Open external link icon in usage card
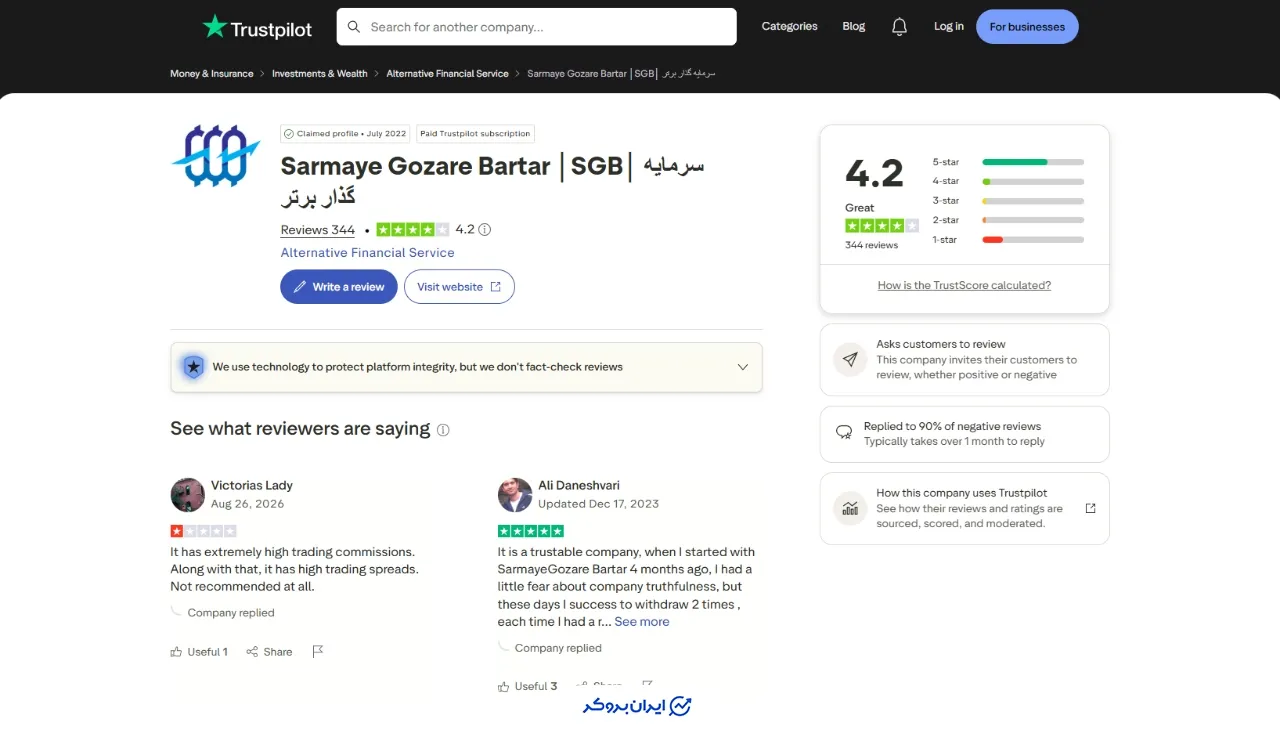 pos(1090,508)
